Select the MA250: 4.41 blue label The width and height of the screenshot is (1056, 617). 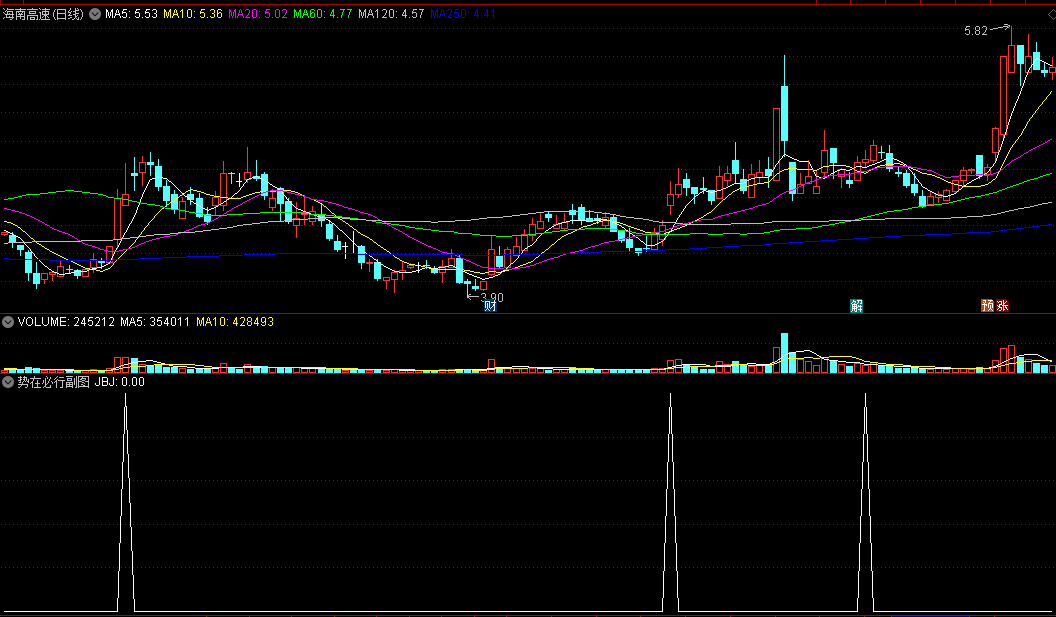click(x=463, y=13)
